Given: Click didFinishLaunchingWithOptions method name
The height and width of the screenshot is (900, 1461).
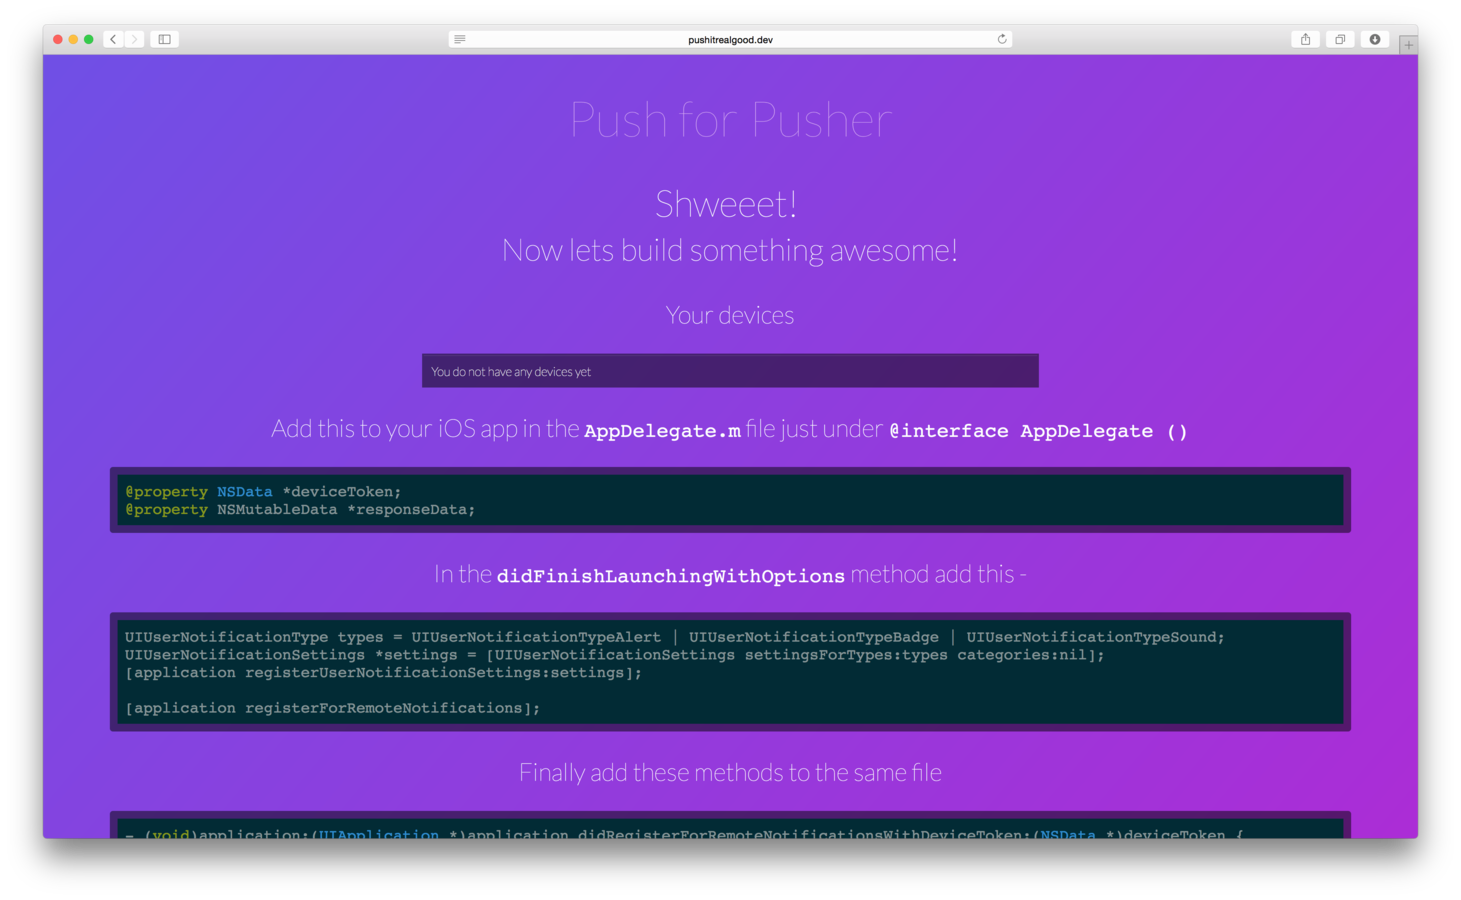Looking at the screenshot, I should (x=671, y=576).
